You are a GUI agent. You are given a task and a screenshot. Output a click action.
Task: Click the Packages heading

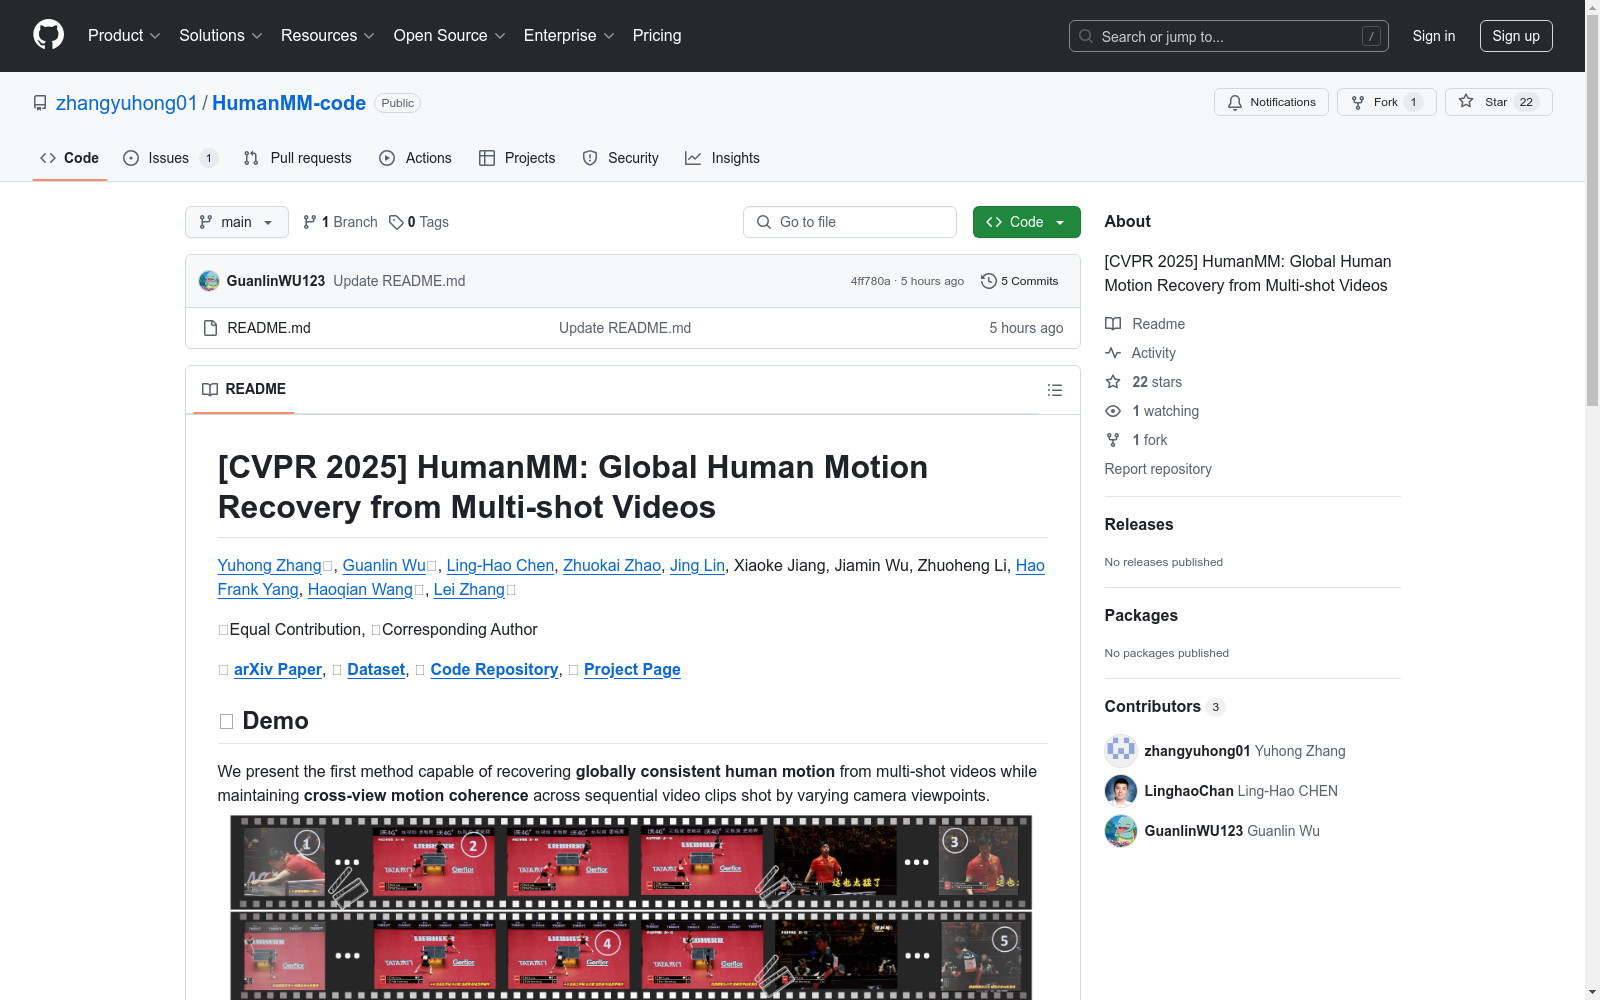pos(1141,615)
